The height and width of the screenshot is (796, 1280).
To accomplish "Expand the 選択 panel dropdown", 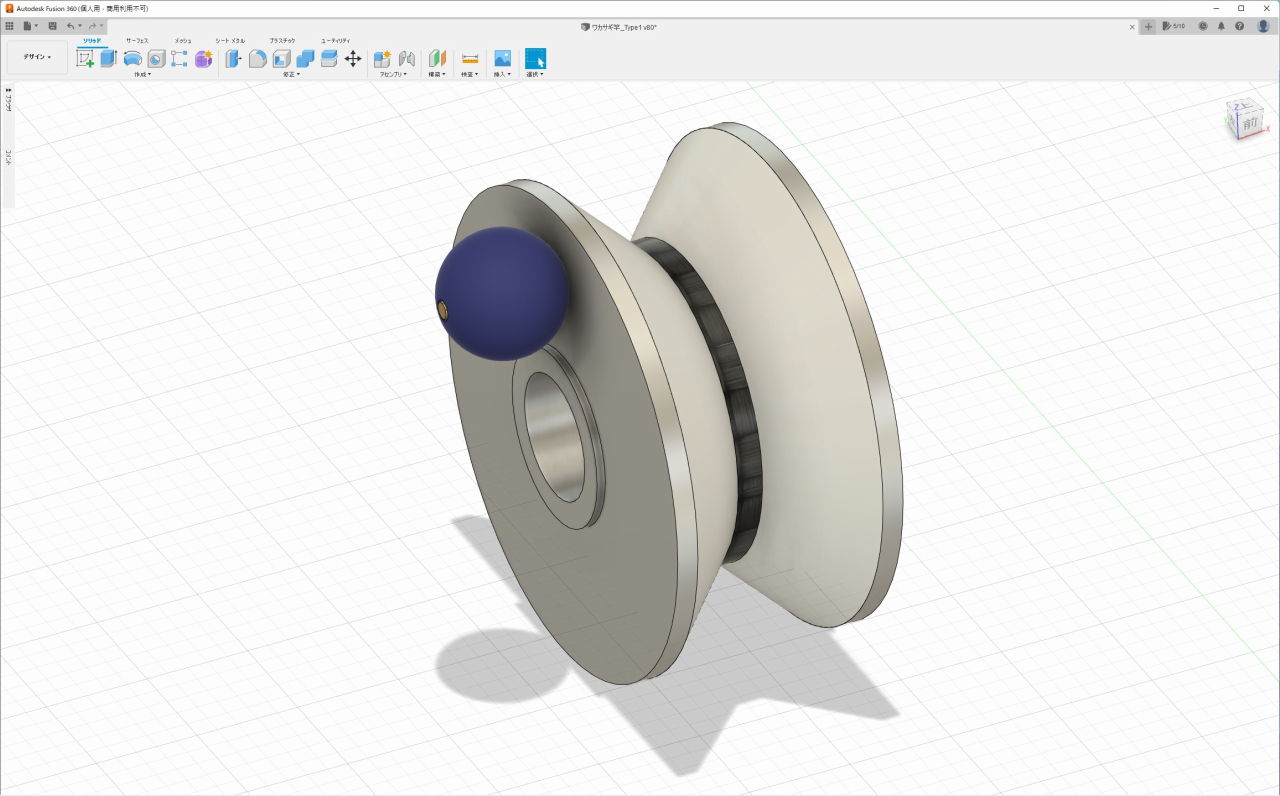I will (x=535, y=74).
